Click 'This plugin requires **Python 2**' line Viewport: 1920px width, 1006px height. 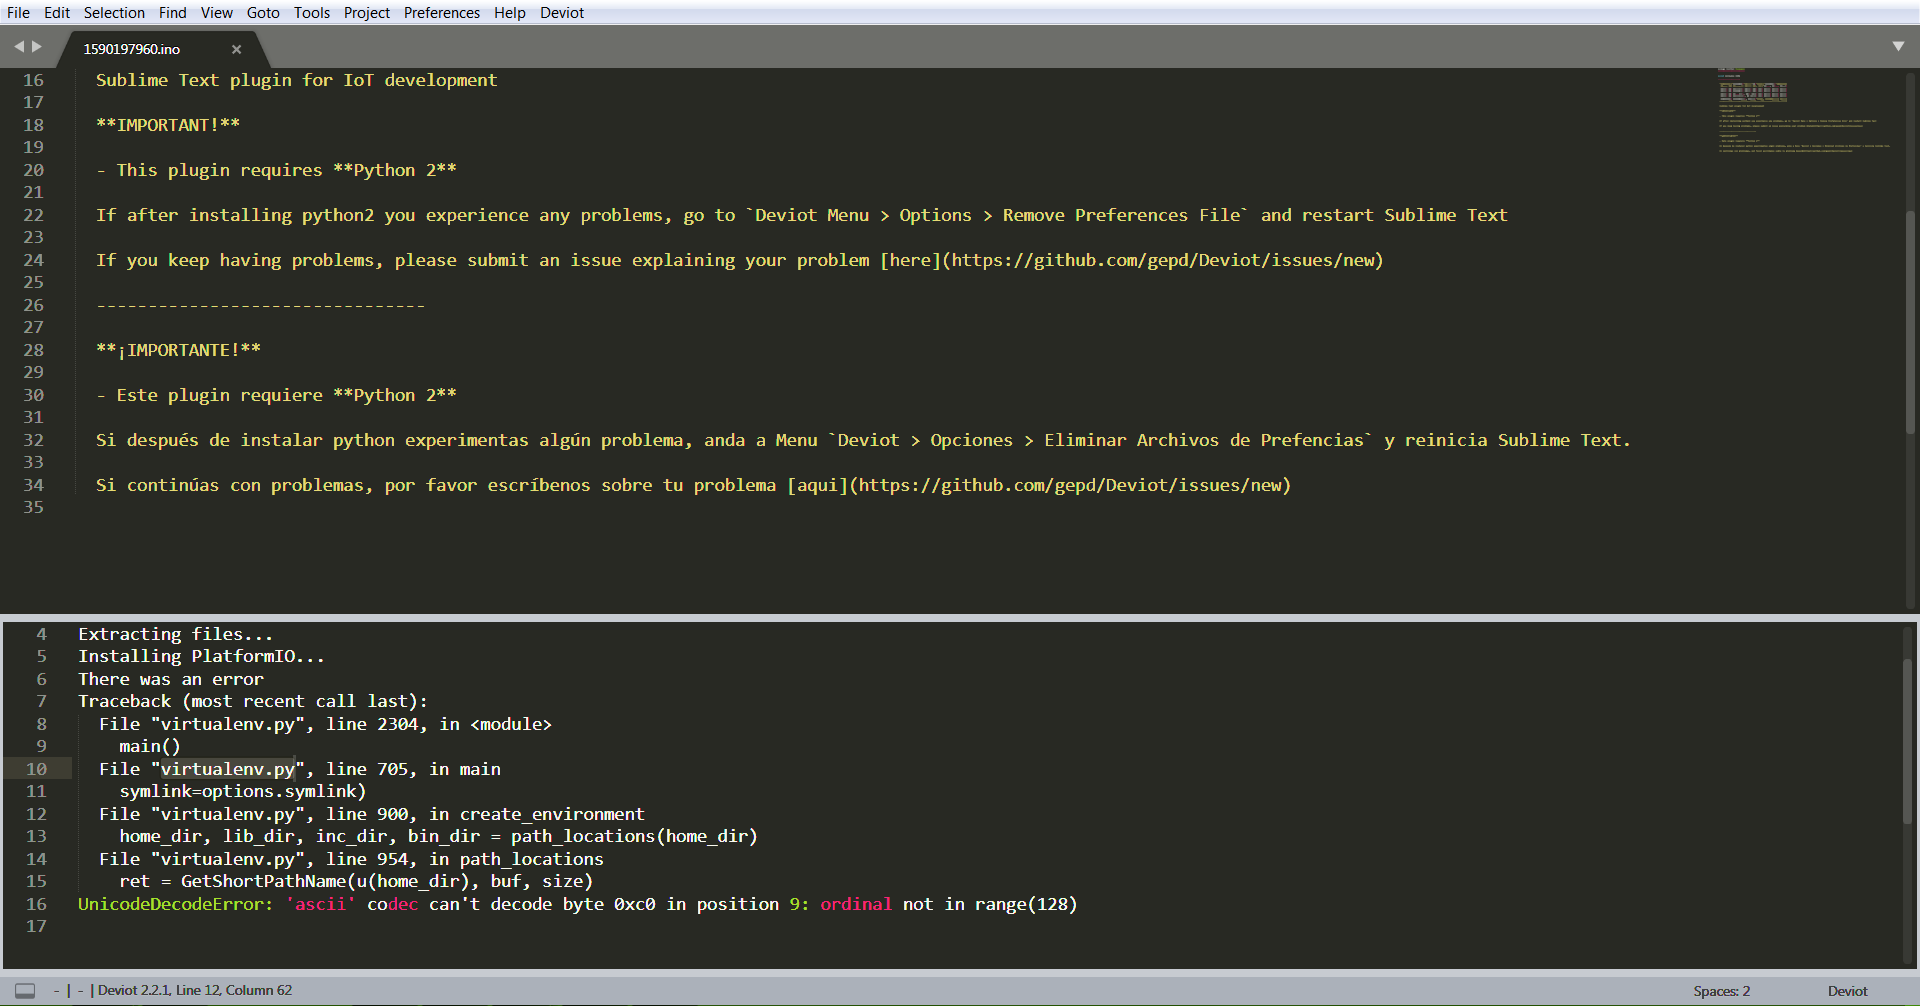[276, 170]
